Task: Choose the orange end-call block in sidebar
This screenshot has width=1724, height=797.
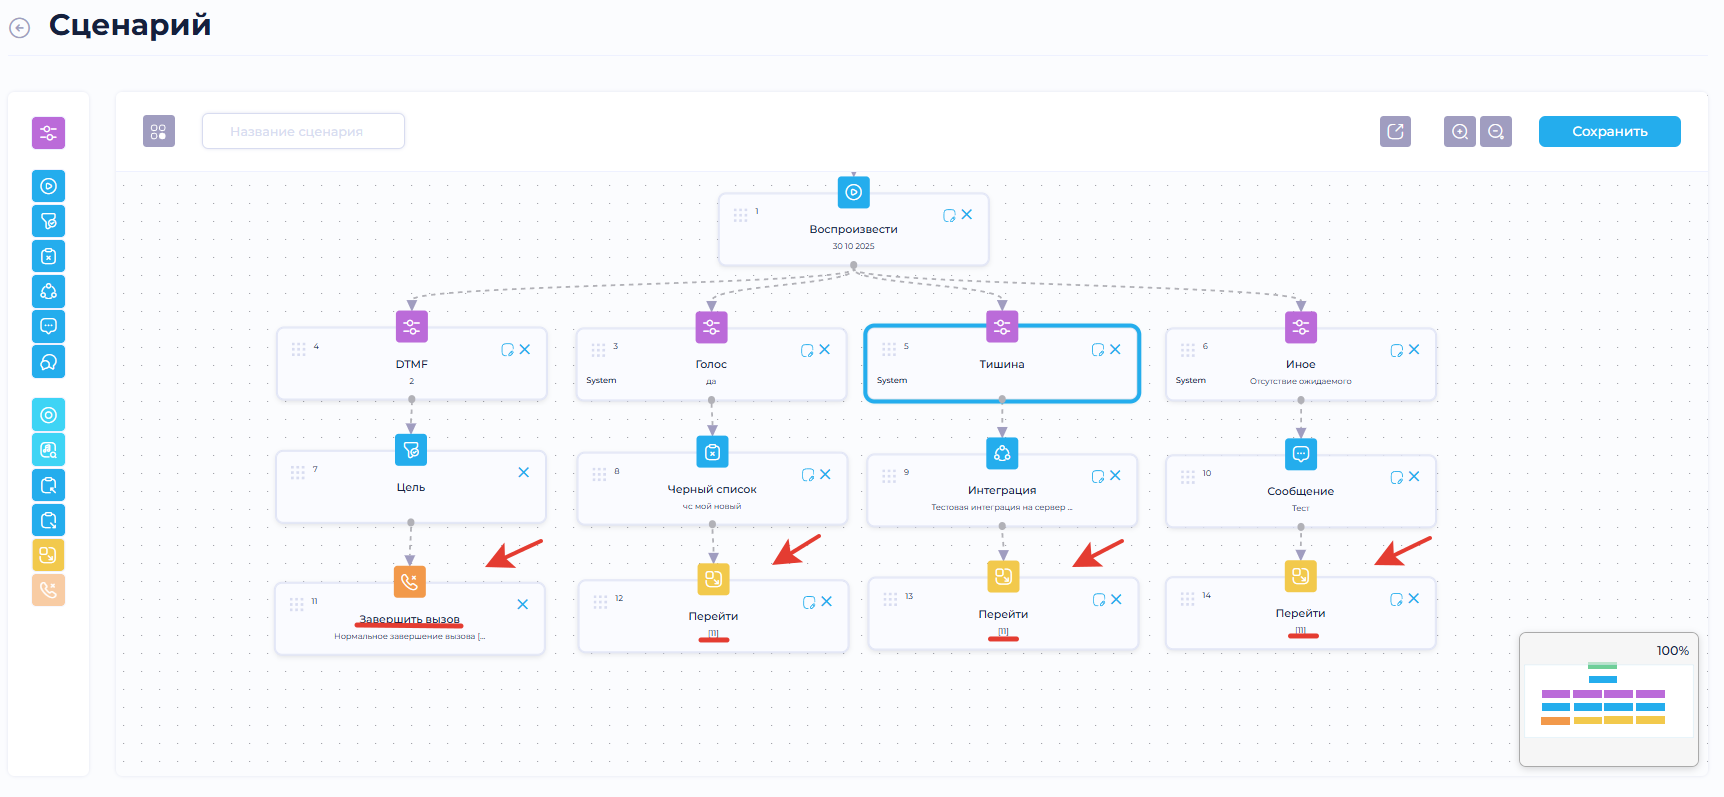Action: pyautogui.click(x=48, y=590)
